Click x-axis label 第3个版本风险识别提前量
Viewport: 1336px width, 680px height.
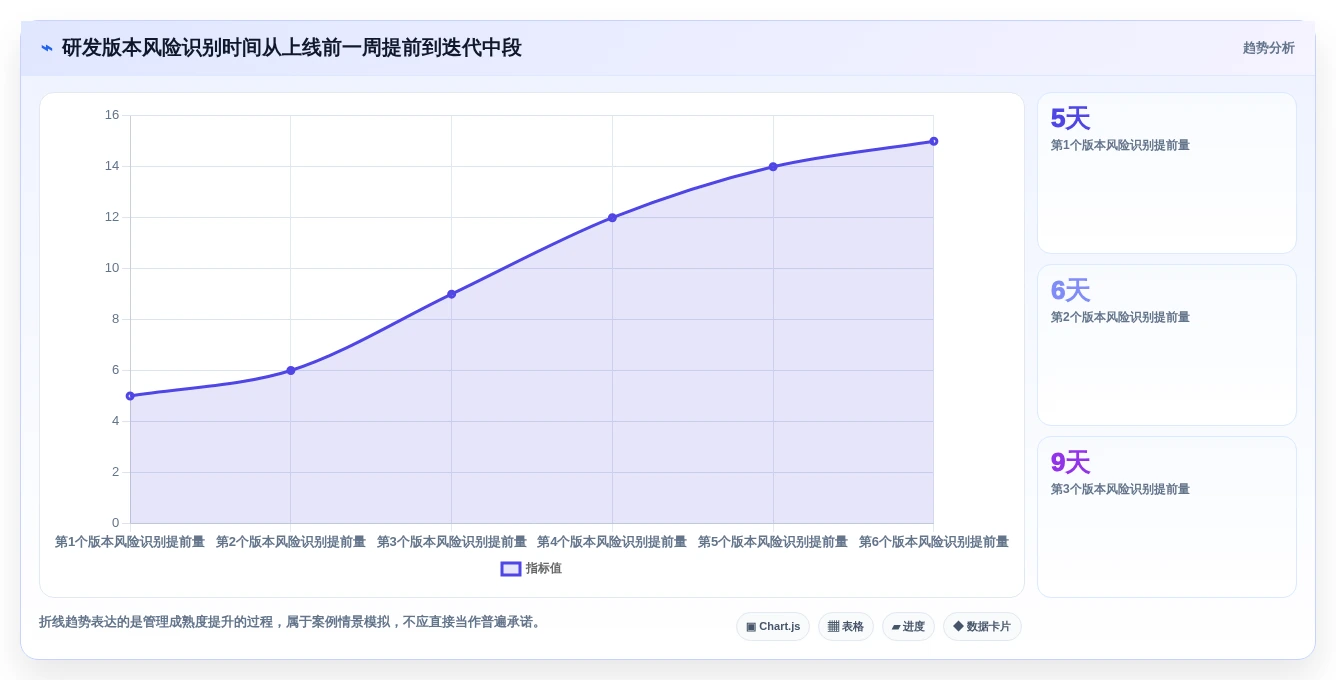[452, 542]
